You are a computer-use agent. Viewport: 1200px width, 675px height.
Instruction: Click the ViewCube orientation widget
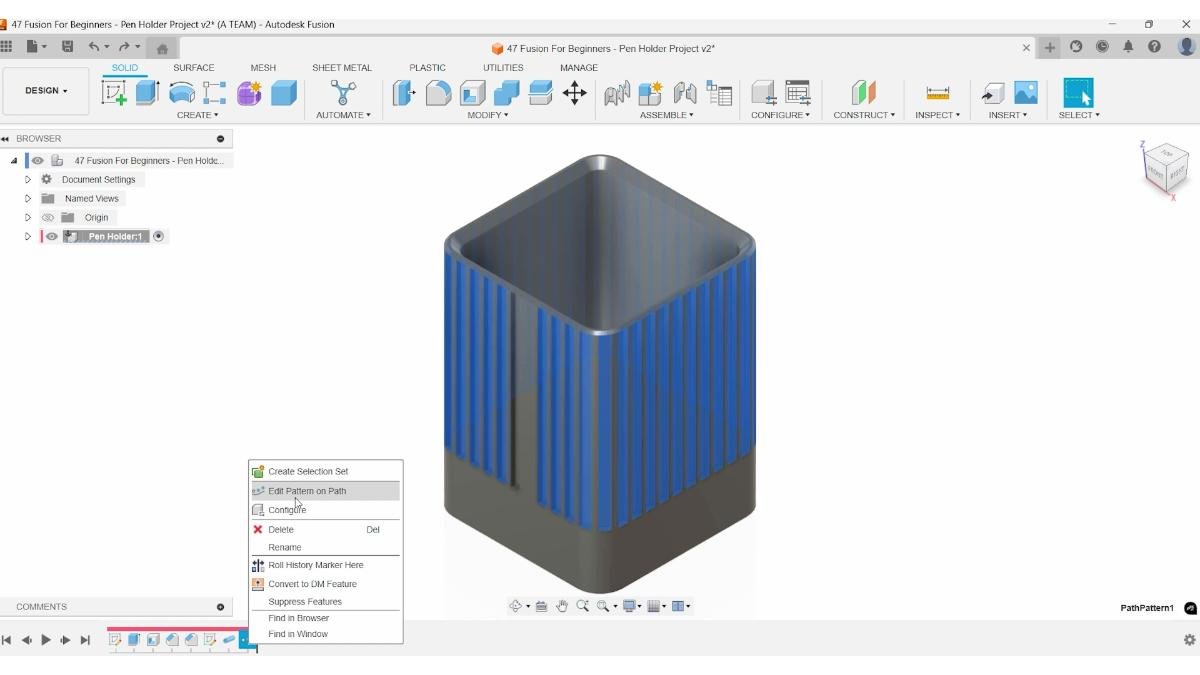click(x=1165, y=167)
